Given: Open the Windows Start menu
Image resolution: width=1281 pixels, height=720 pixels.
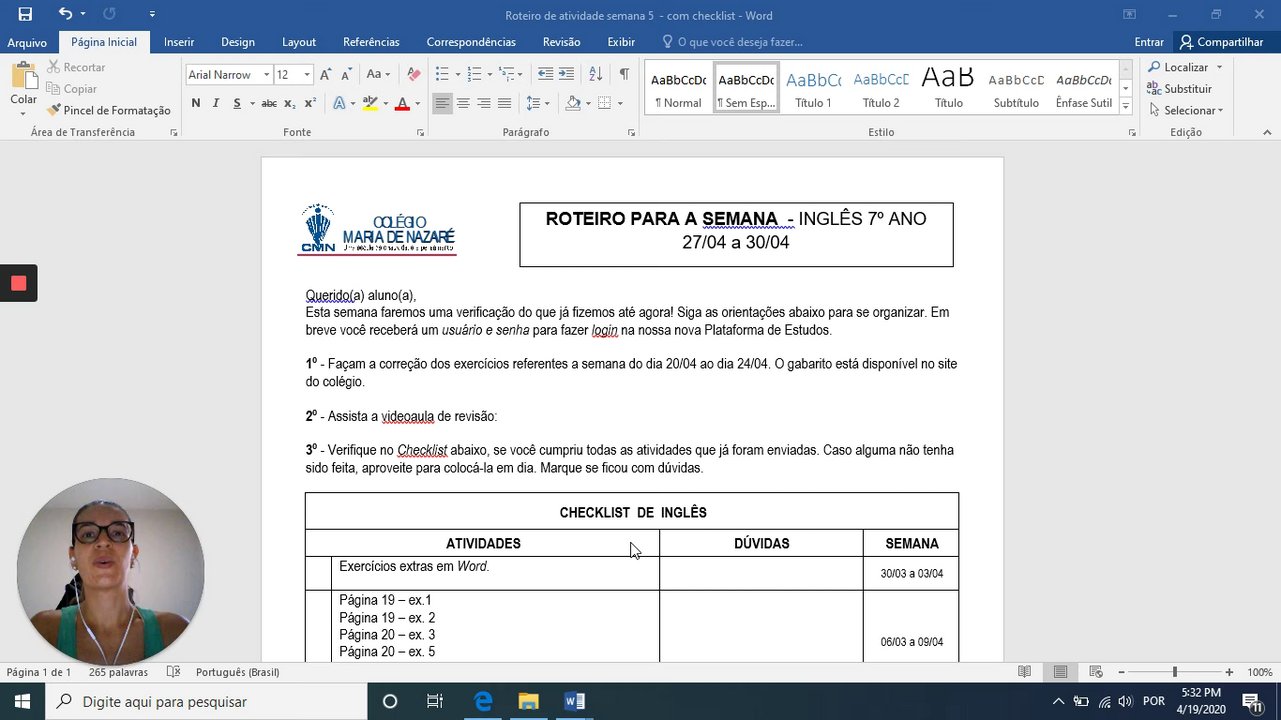Looking at the screenshot, I should click(x=22, y=701).
